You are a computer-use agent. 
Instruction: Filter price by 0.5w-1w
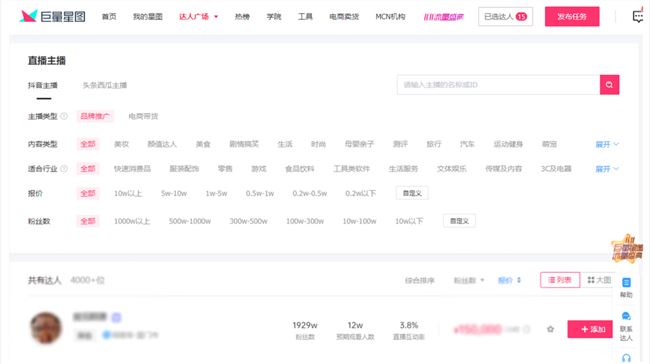[260, 194]
